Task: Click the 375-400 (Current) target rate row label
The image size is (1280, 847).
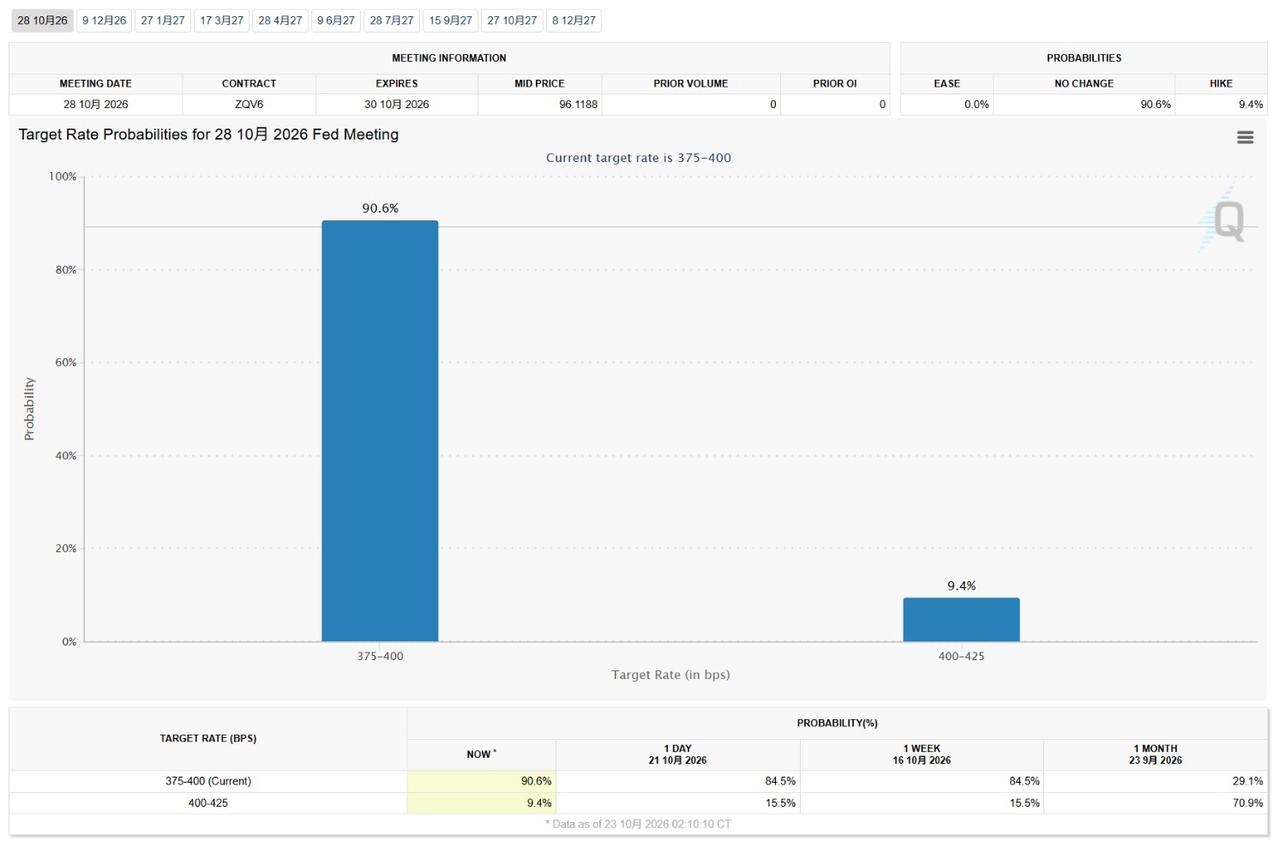Action: click(x=208, y=781)
